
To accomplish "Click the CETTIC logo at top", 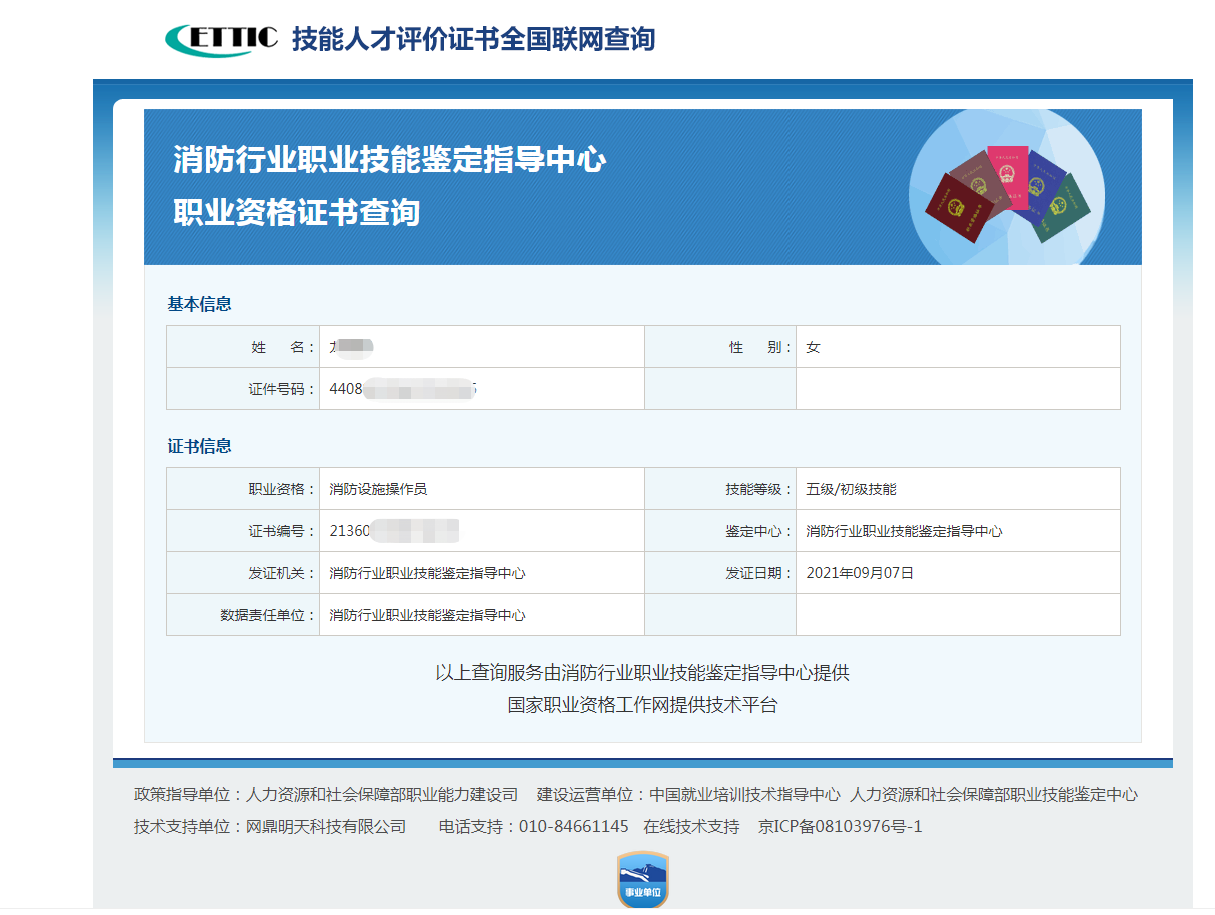I will [x=222, y=38].
